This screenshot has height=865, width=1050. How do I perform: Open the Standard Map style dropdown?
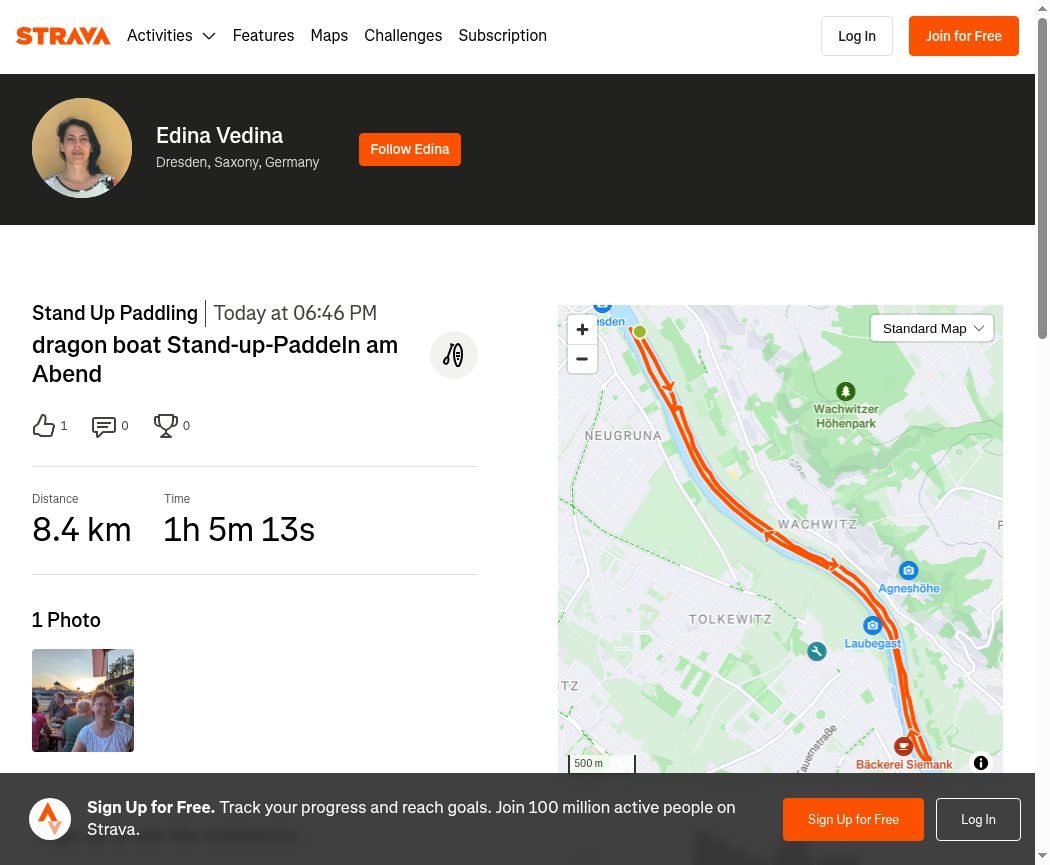(931, 328)
